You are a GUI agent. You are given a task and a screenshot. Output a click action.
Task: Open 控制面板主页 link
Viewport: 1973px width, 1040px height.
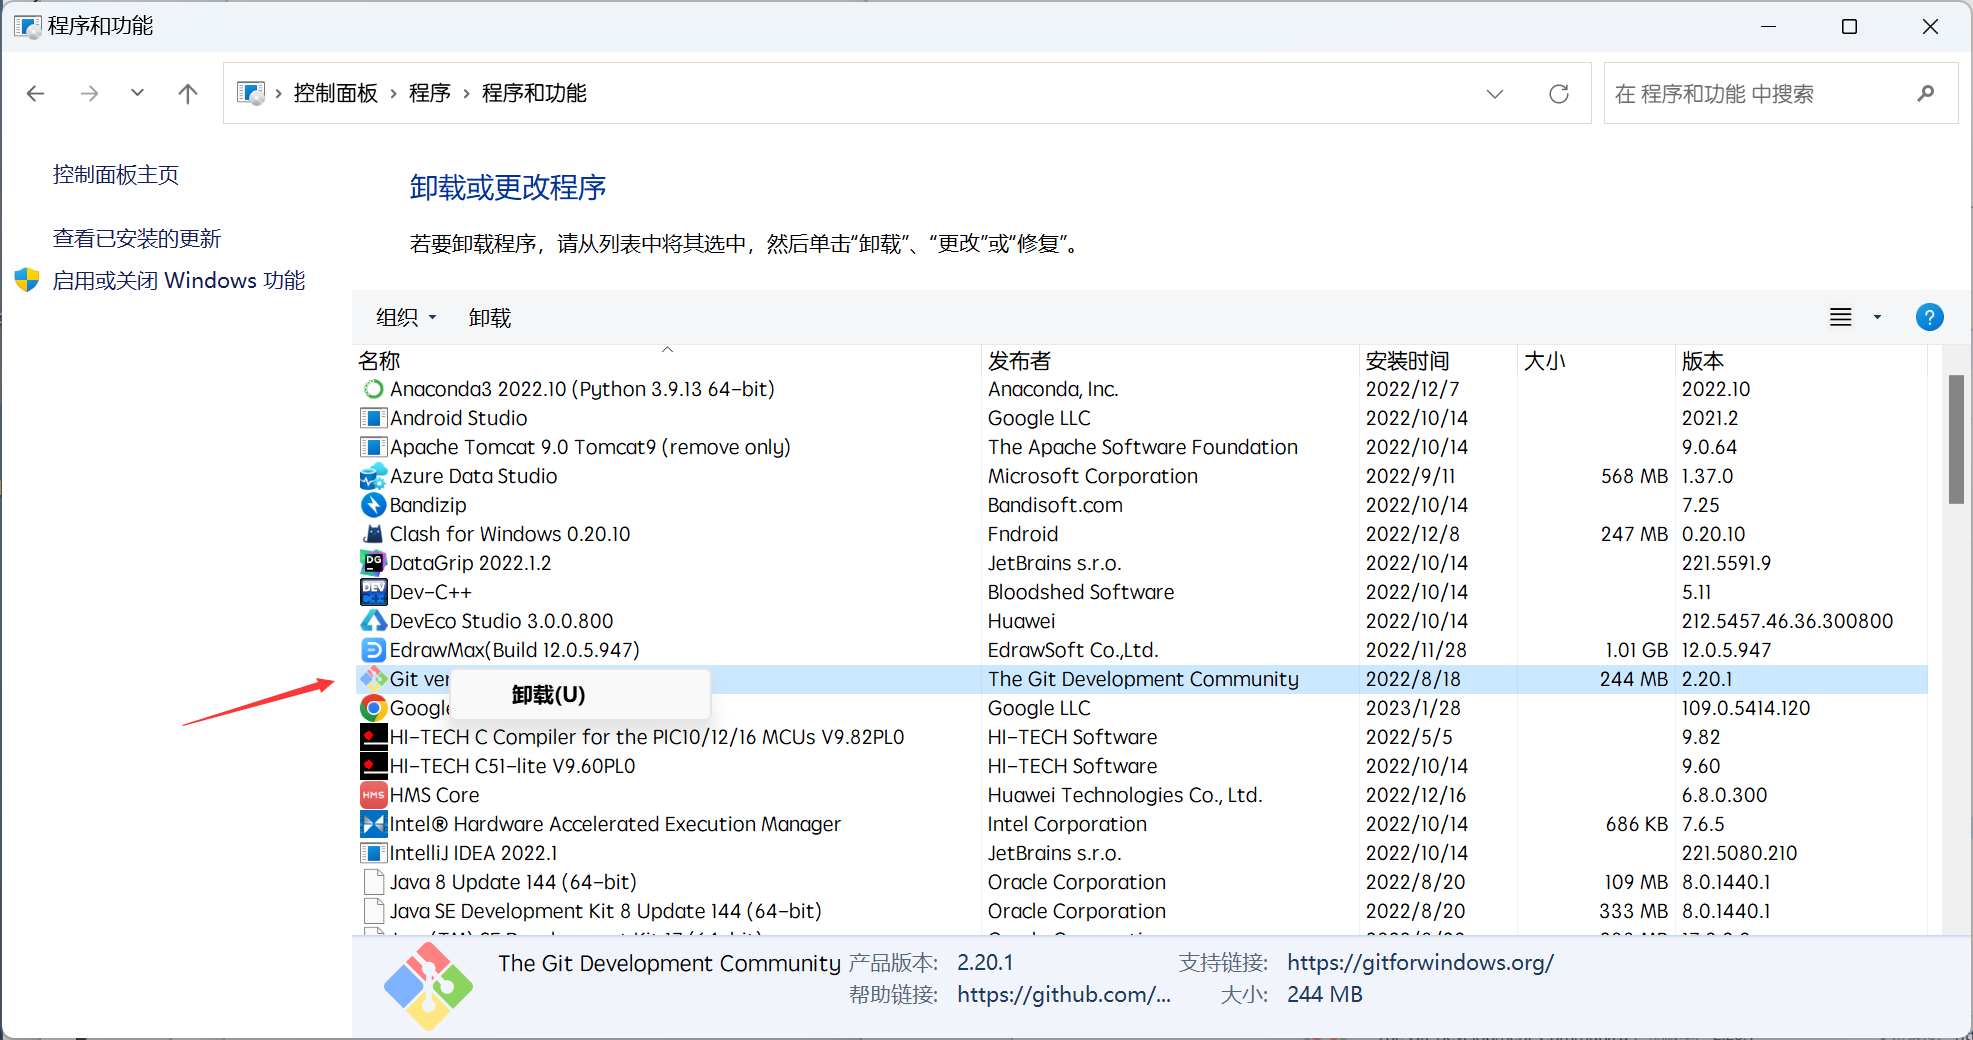tap(116, 175)
